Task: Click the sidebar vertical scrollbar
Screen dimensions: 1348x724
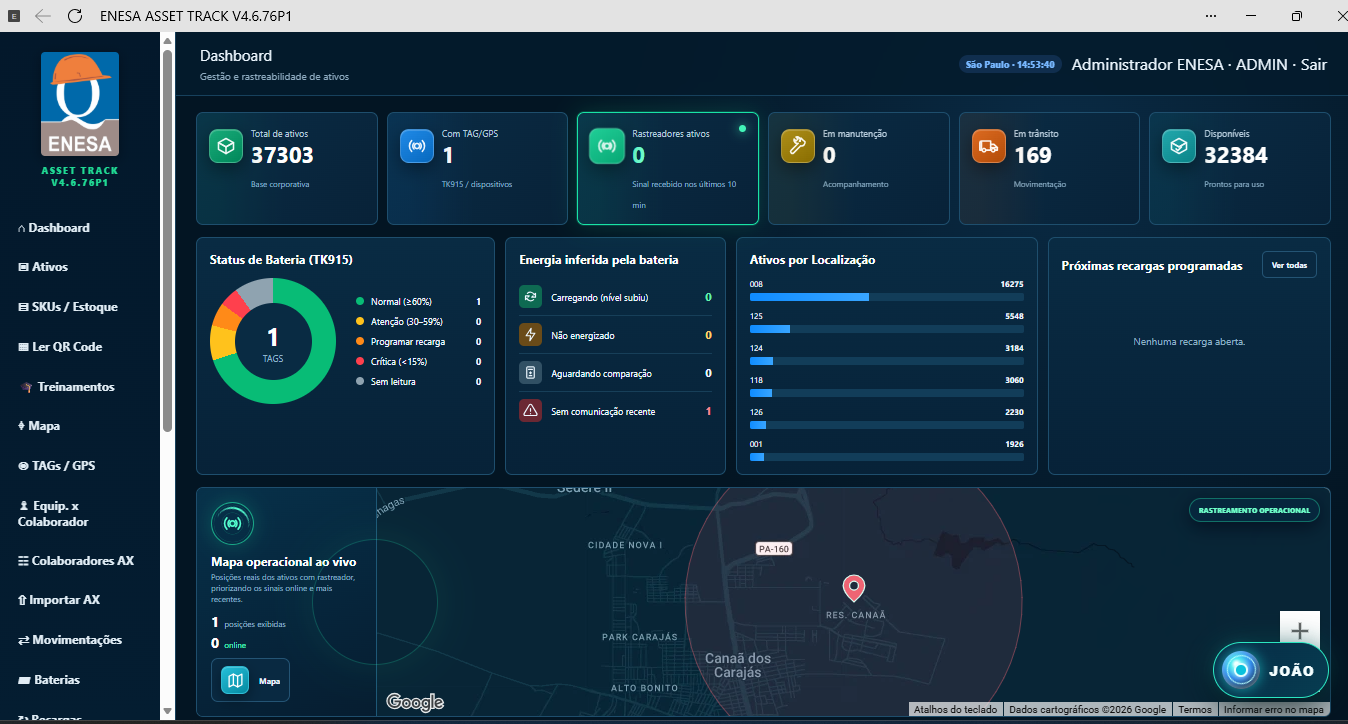Action: tap(167, 240)
